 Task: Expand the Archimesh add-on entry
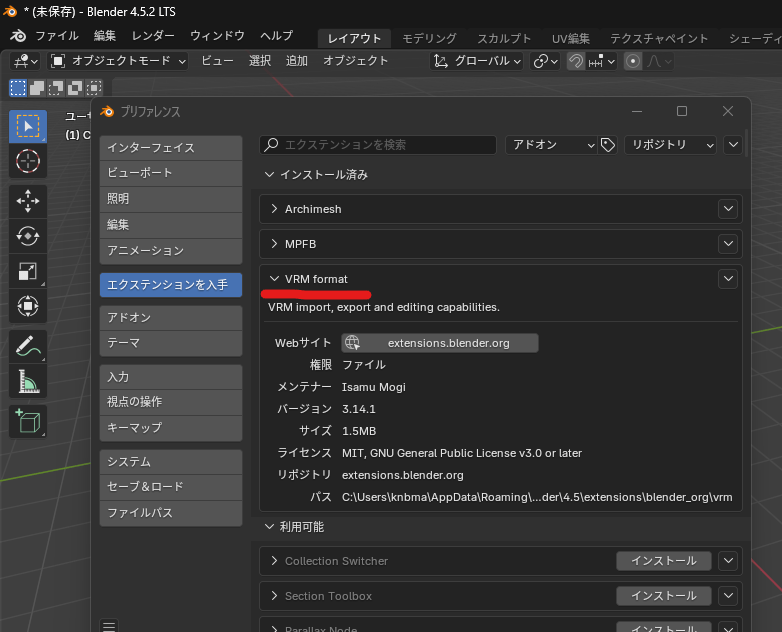coord(275,209)
